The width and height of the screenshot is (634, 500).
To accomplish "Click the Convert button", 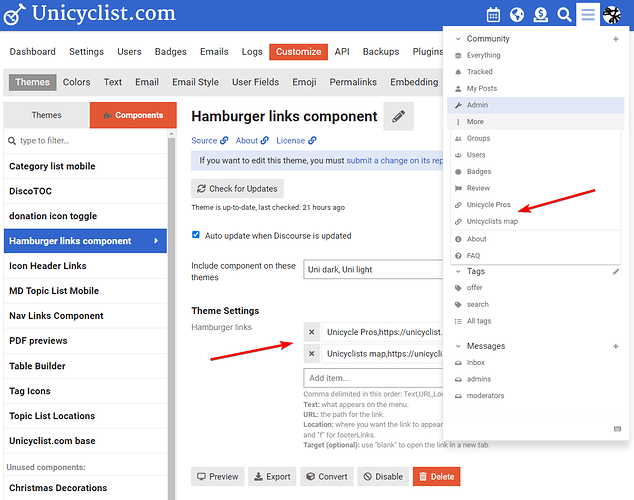I will click(327, 477).
